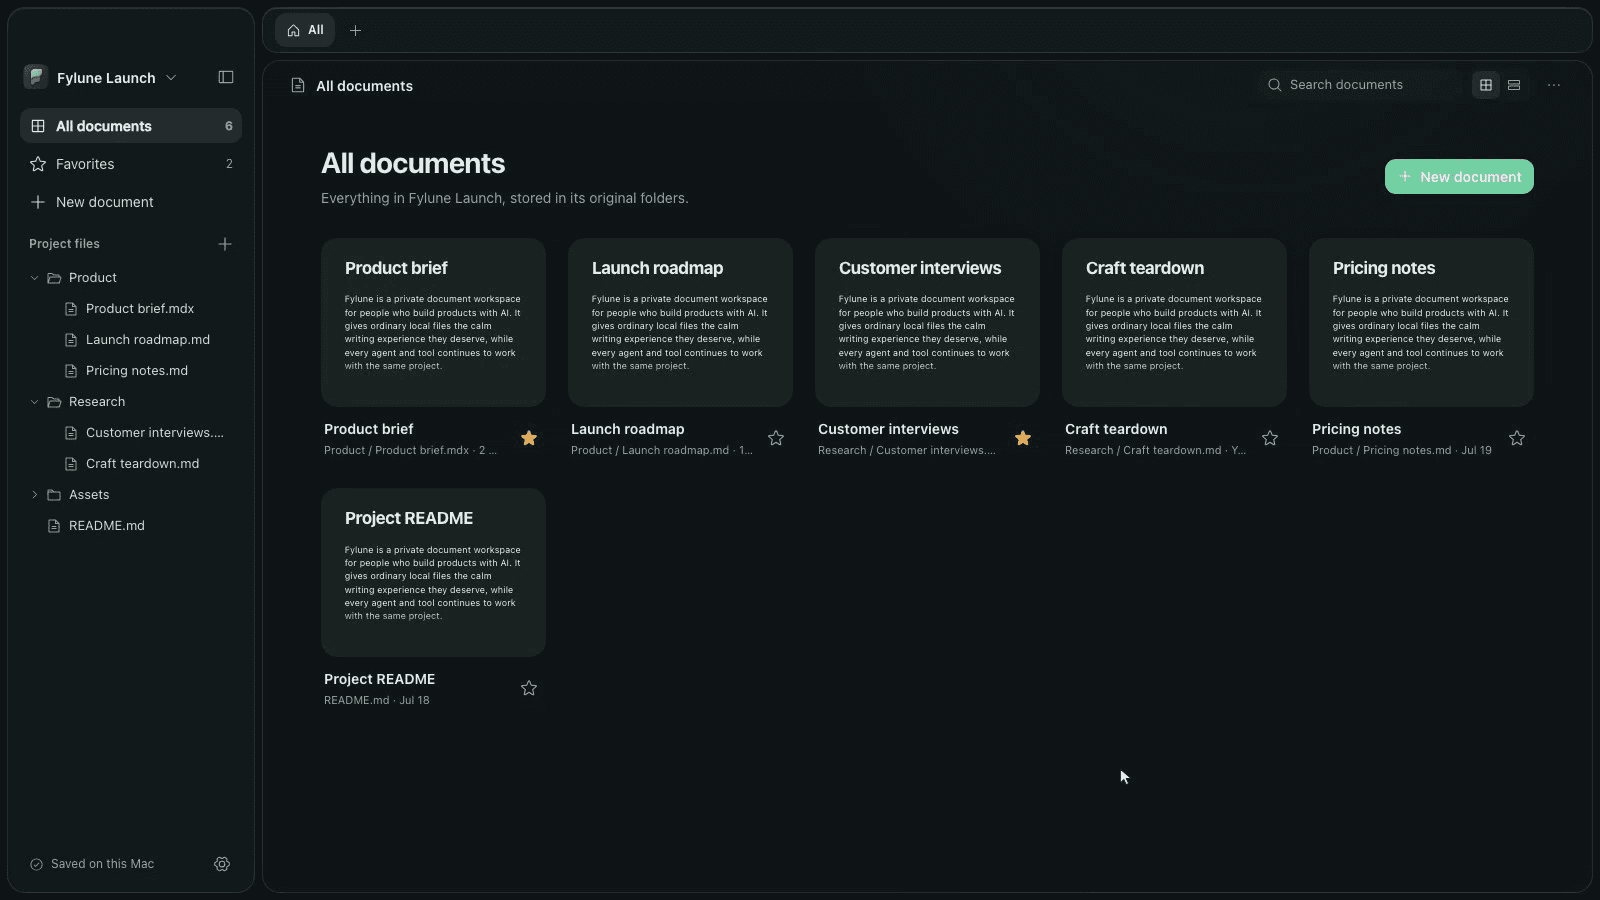The width and height of the screenshot is (1600, 900).
Task: Favorite the Craft teardown document star
Action: click(1270, 438)
